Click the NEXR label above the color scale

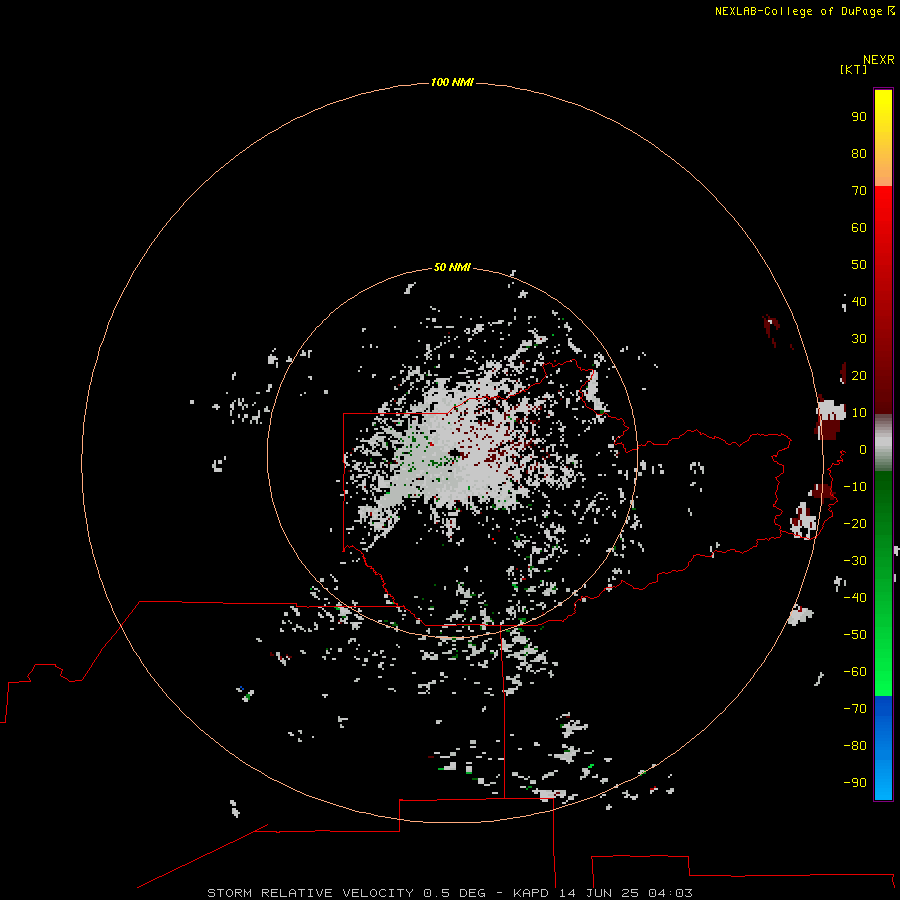click(879, 60)
